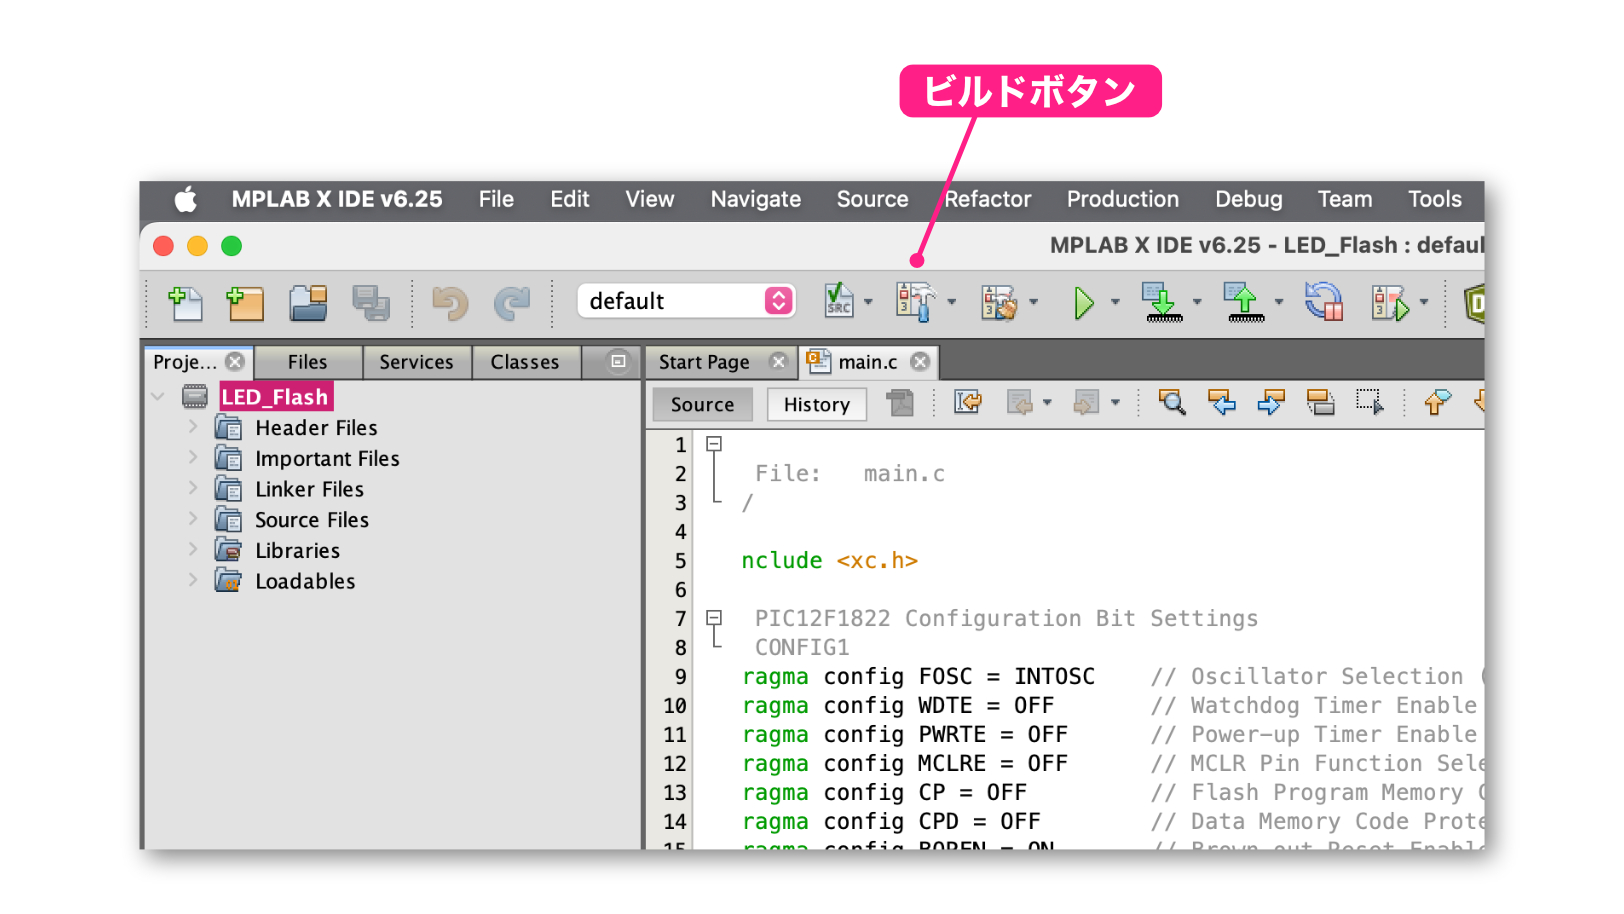This screenshot has width=1624, height=914.
Task: Open dropdown arrow beside Read Device Memory
Action: click(1279, 302)
